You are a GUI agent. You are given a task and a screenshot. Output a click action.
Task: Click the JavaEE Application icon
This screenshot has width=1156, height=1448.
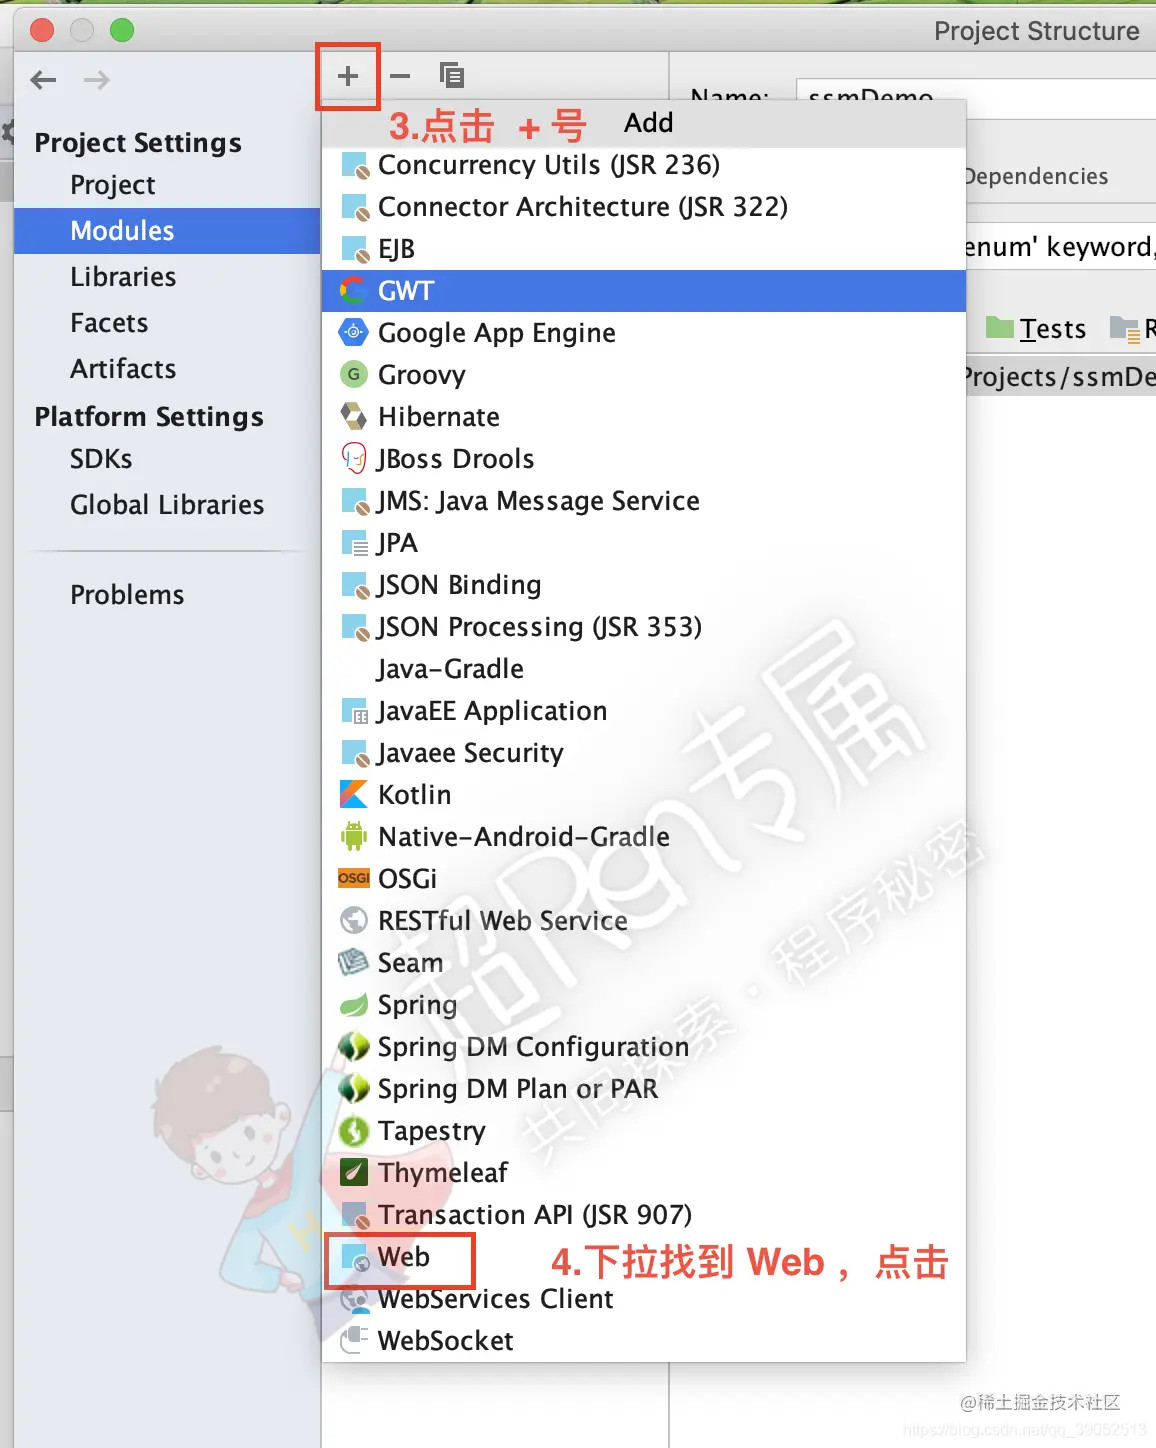click(355, 712)
